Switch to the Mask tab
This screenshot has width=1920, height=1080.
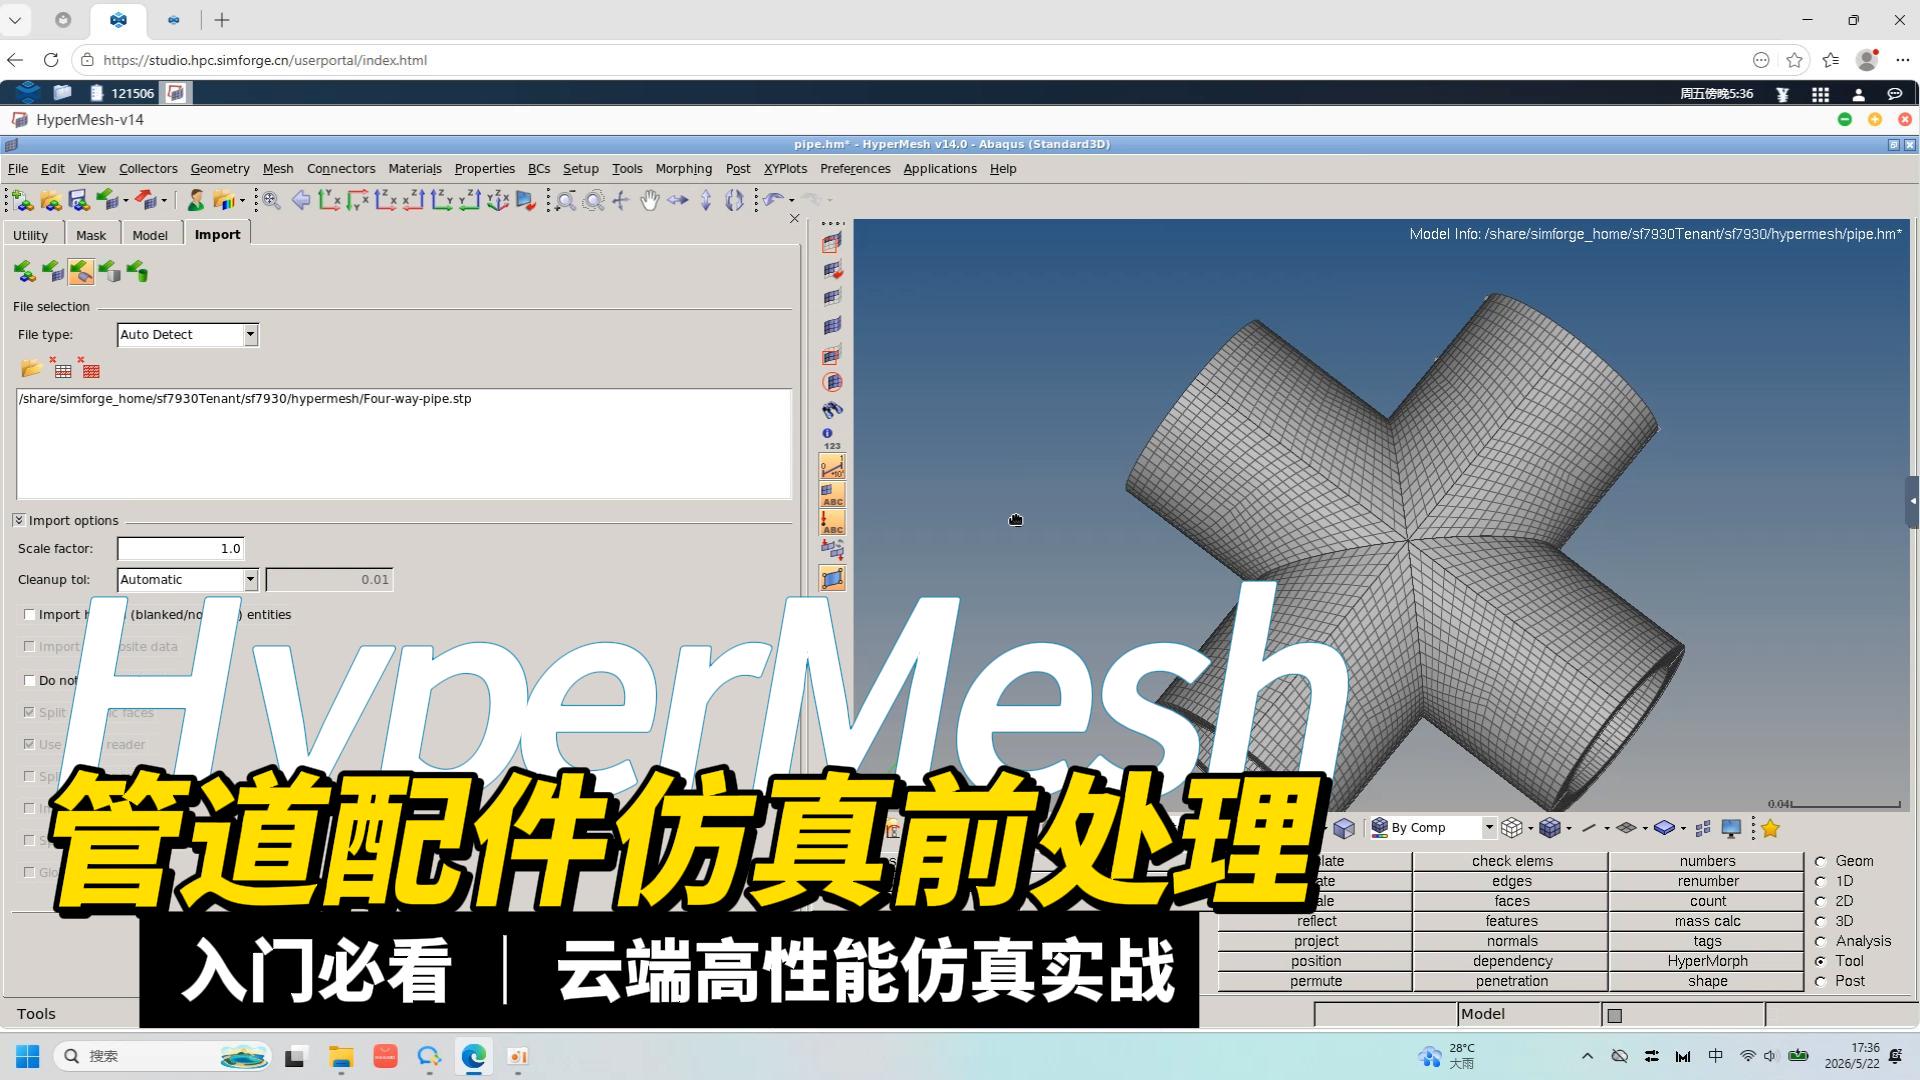pos(91,235)
